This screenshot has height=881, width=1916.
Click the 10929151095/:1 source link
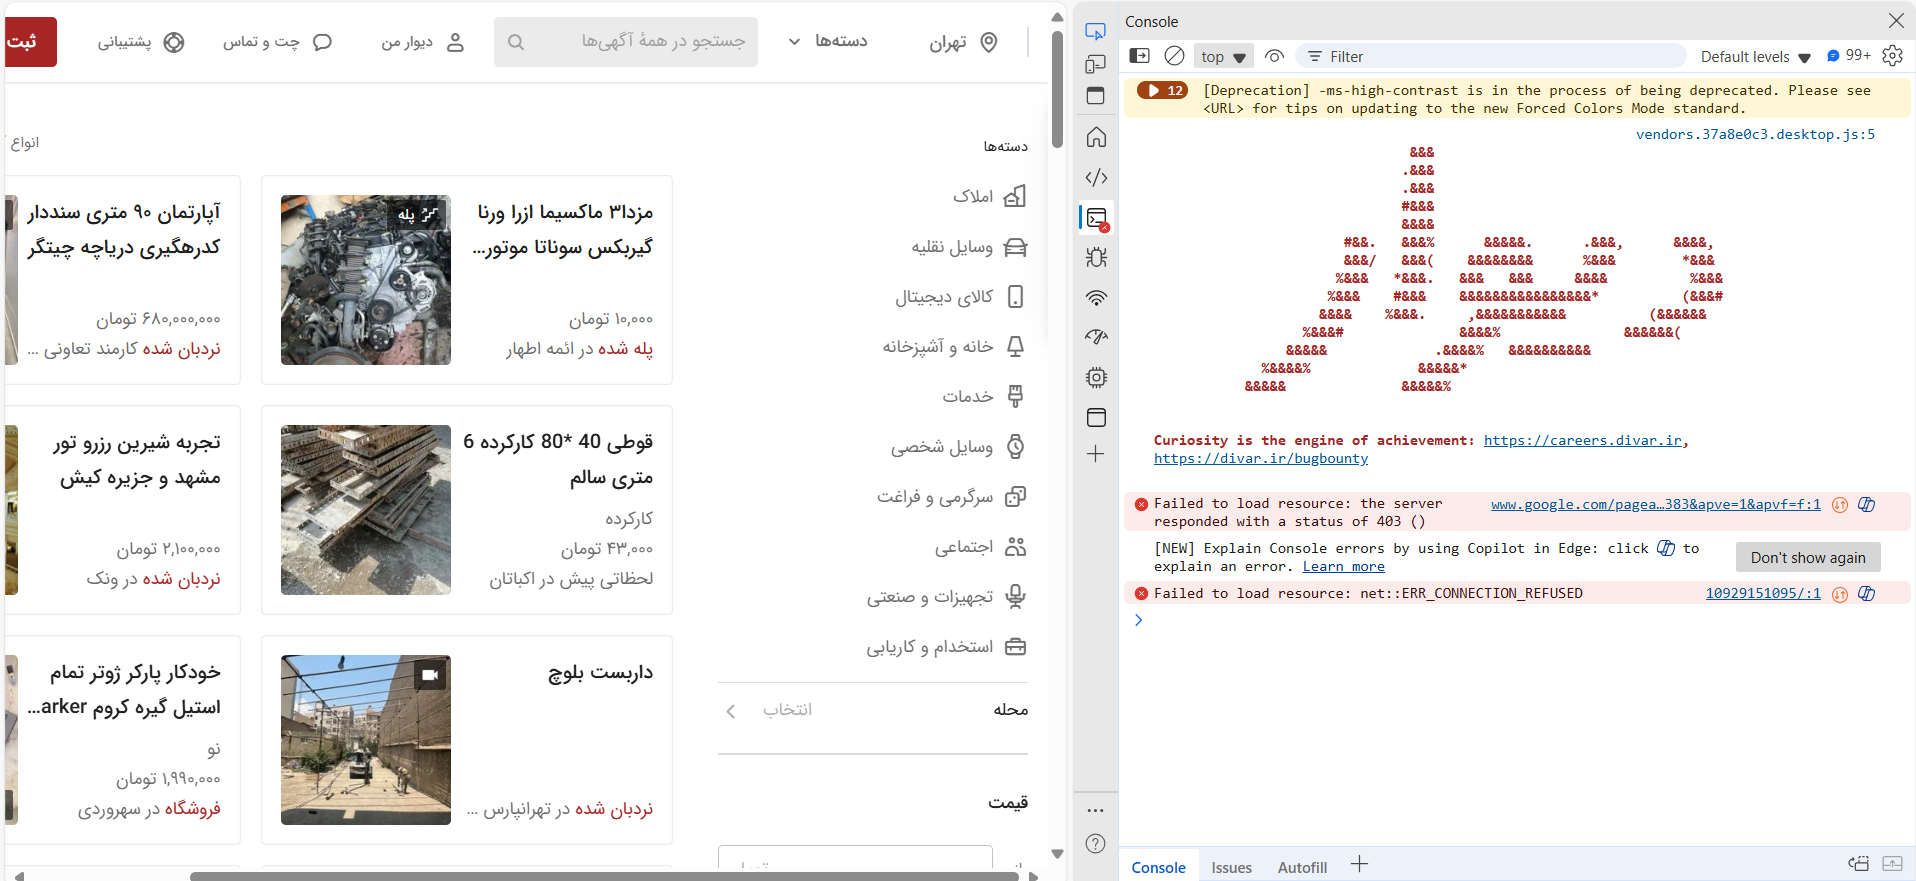point(1763,593)
